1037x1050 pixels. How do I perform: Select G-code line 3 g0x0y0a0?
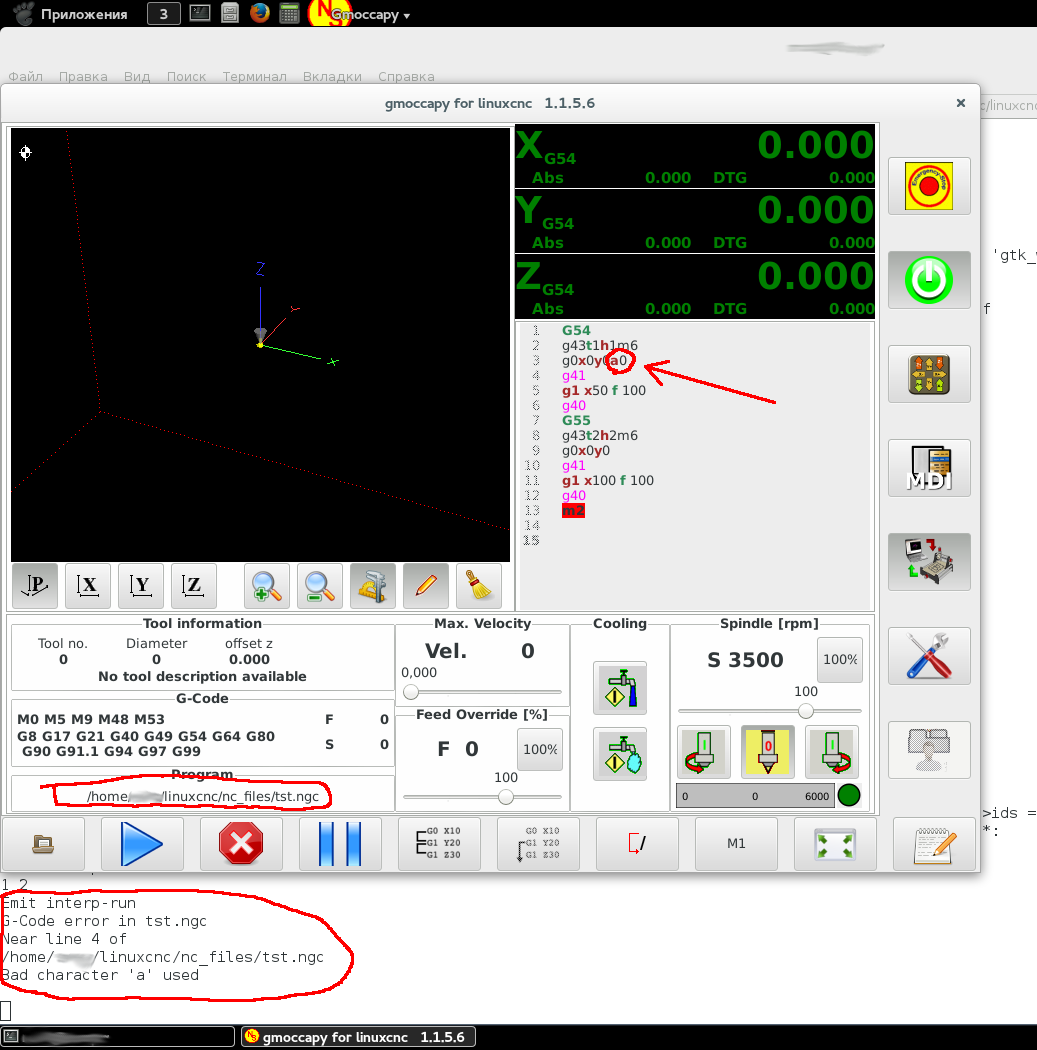click(x=594, y=360)
